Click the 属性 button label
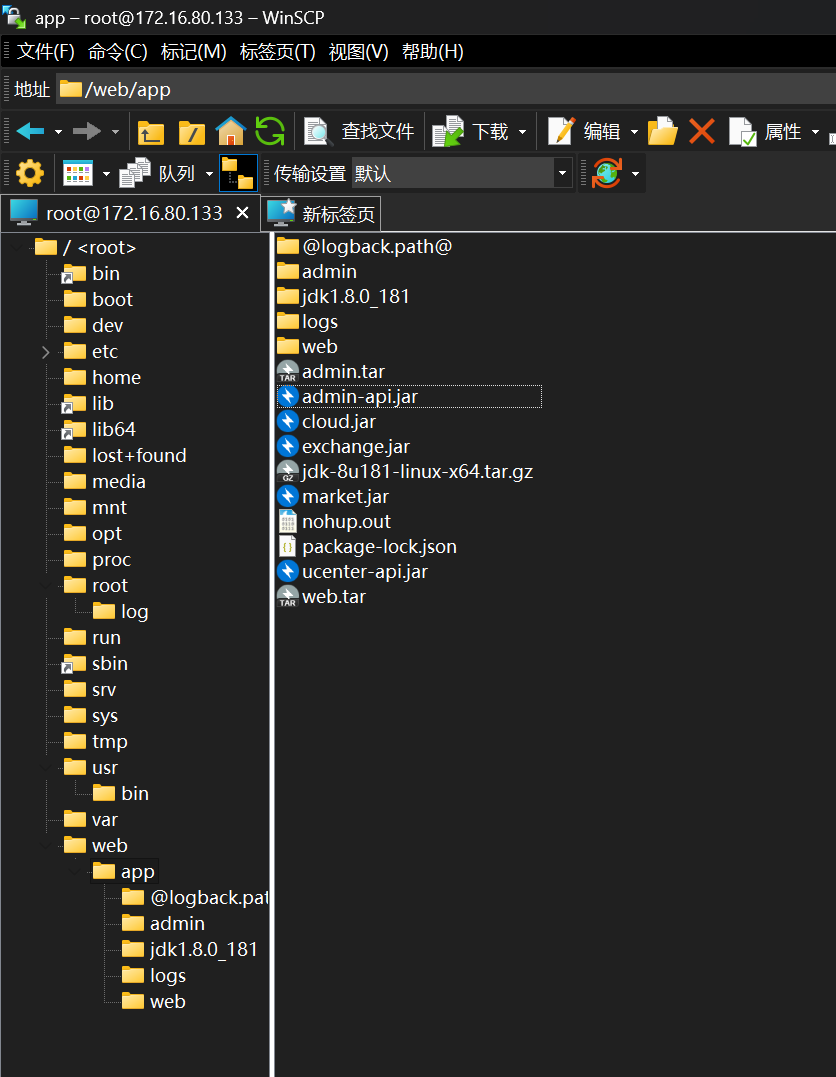Image resolution: width=836 pixels, height=1077 pixels. point(783,131)
